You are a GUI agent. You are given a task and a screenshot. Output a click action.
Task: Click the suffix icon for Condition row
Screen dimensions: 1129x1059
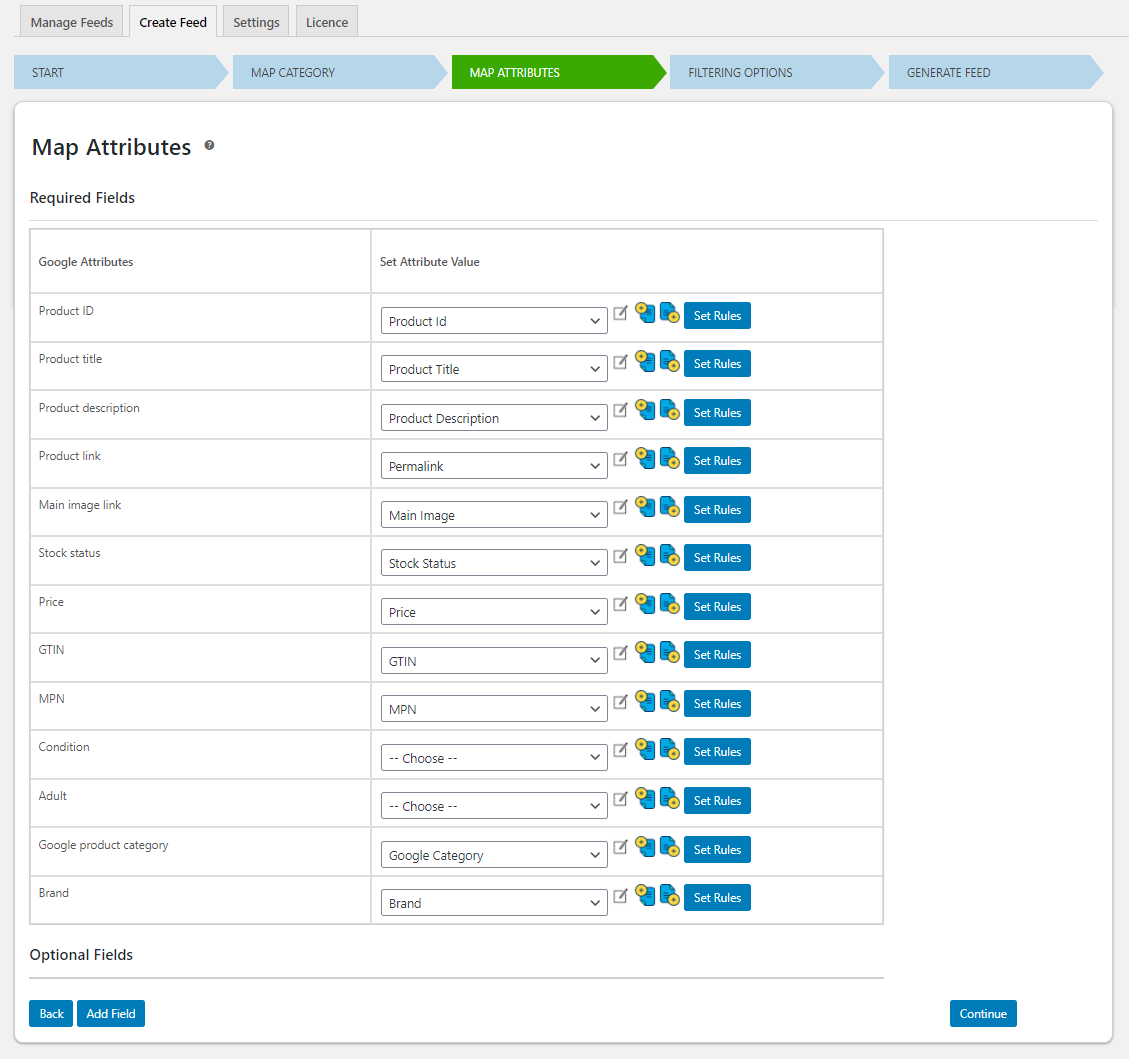click(670, 749)
